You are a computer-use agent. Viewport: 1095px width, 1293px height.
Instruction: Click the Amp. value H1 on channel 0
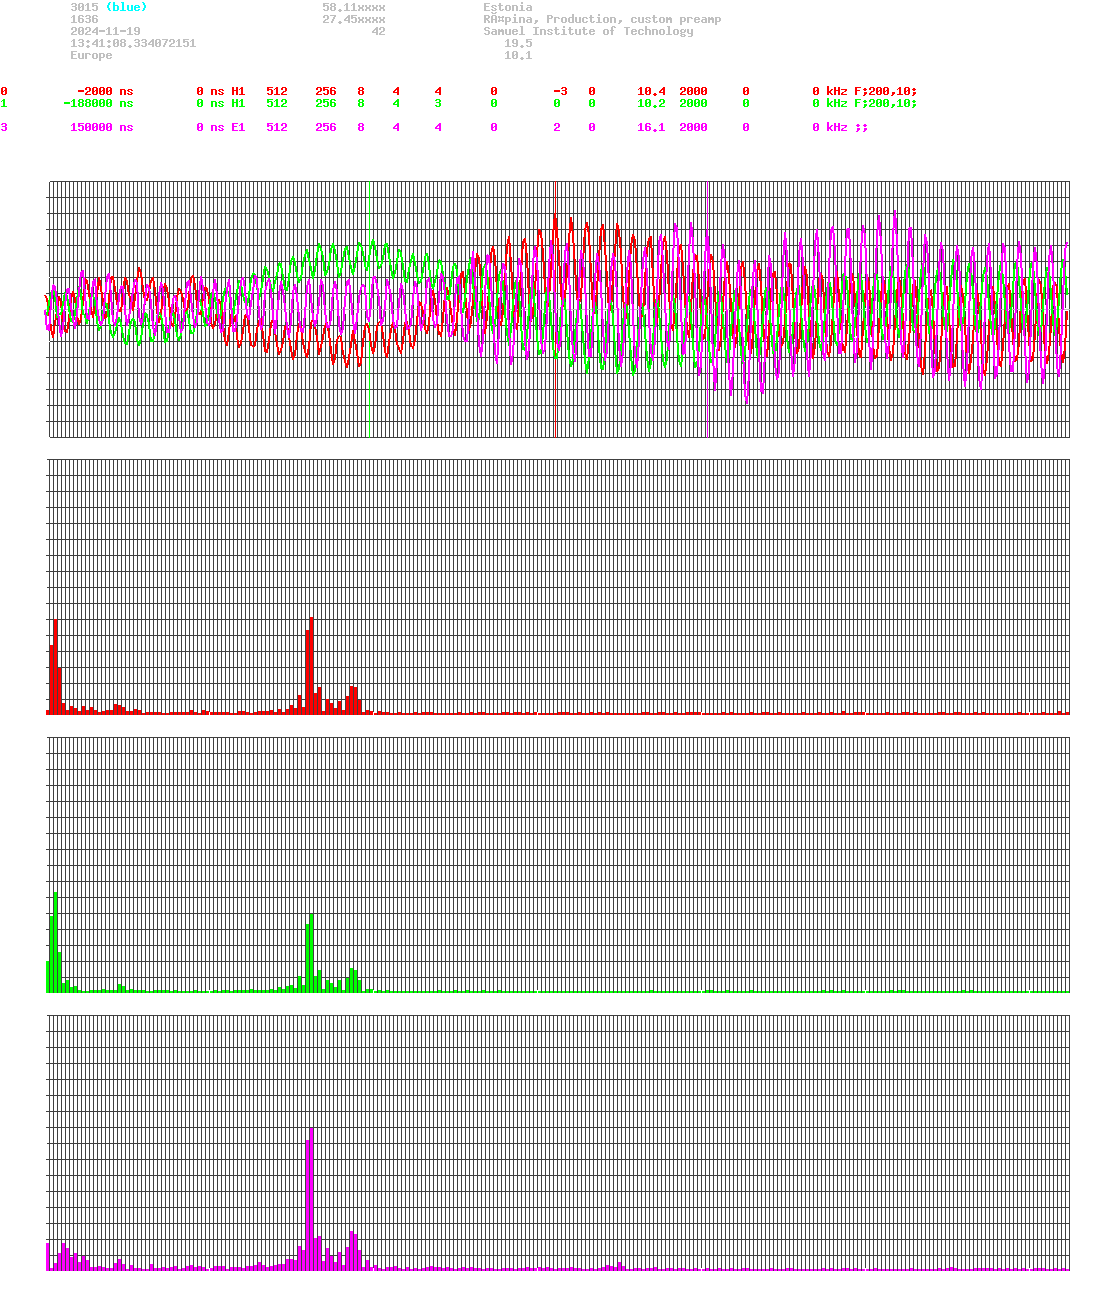(238, 91)
